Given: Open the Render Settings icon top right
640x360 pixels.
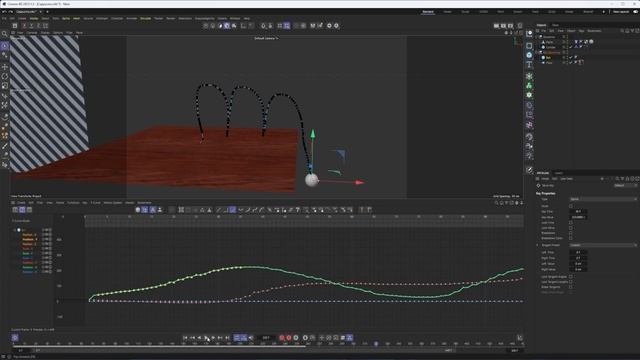Looking at the screenshot, I should pos(511,26).
